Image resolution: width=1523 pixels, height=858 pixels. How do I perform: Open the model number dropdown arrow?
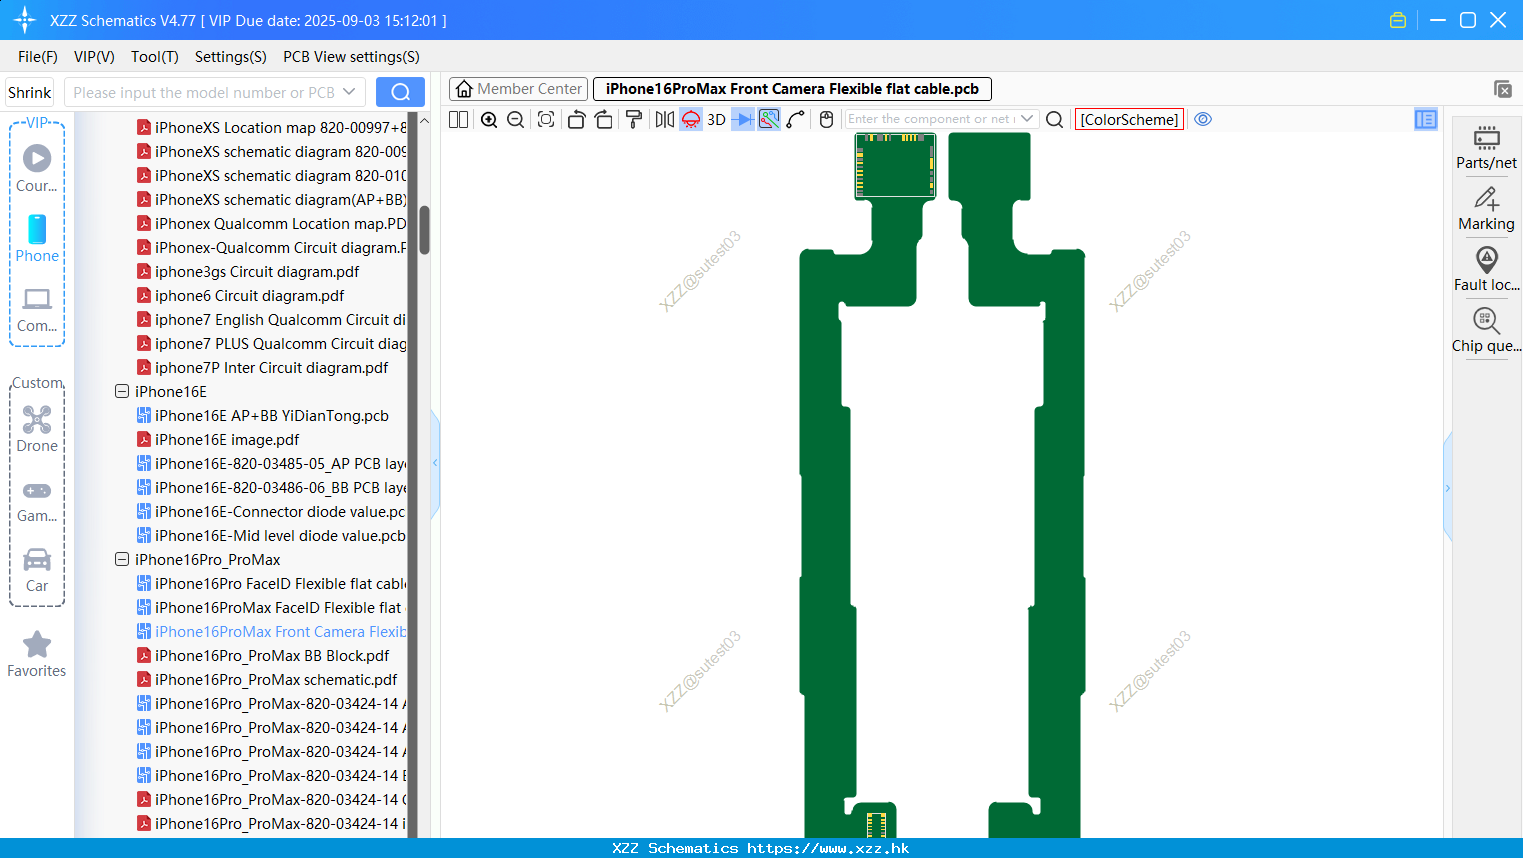pyautogui.click(x=349, y=92)
